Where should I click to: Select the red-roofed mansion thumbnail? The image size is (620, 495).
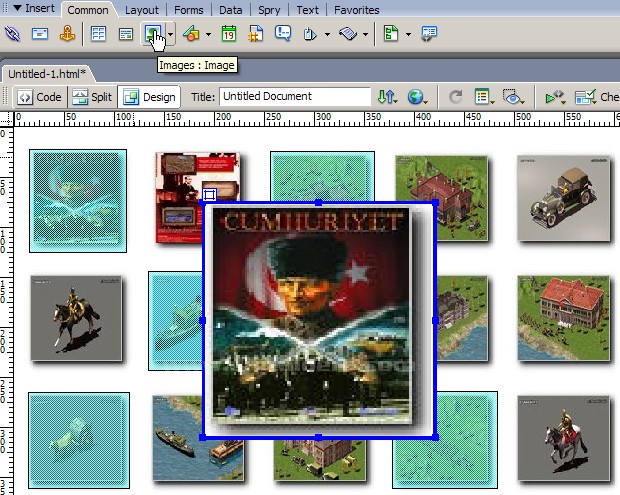[564, 318]
